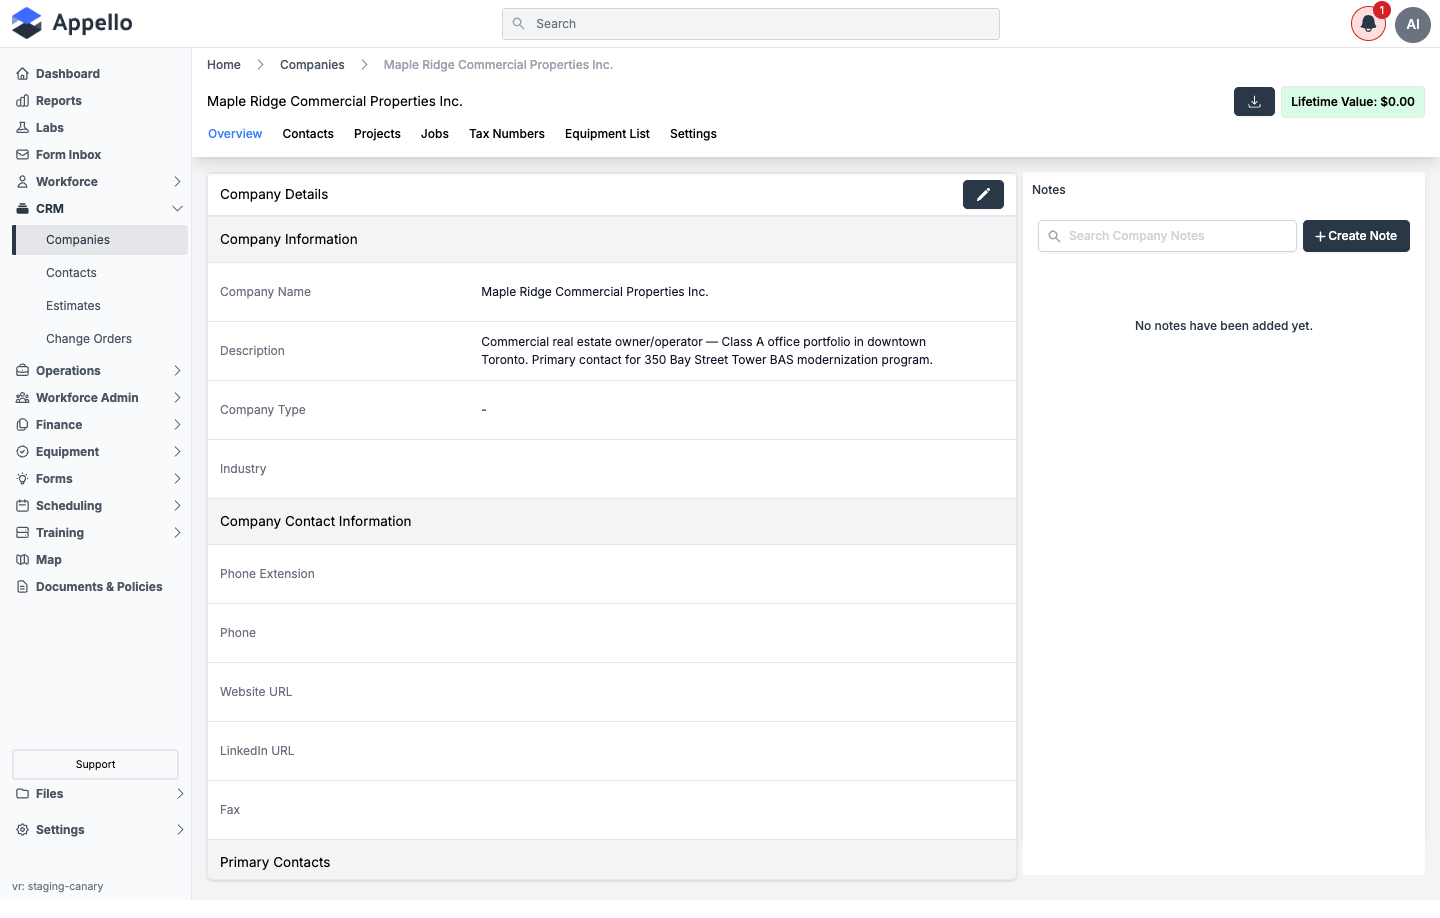
Task: Click the Search Company Notes field
Action: [1167, 236]
